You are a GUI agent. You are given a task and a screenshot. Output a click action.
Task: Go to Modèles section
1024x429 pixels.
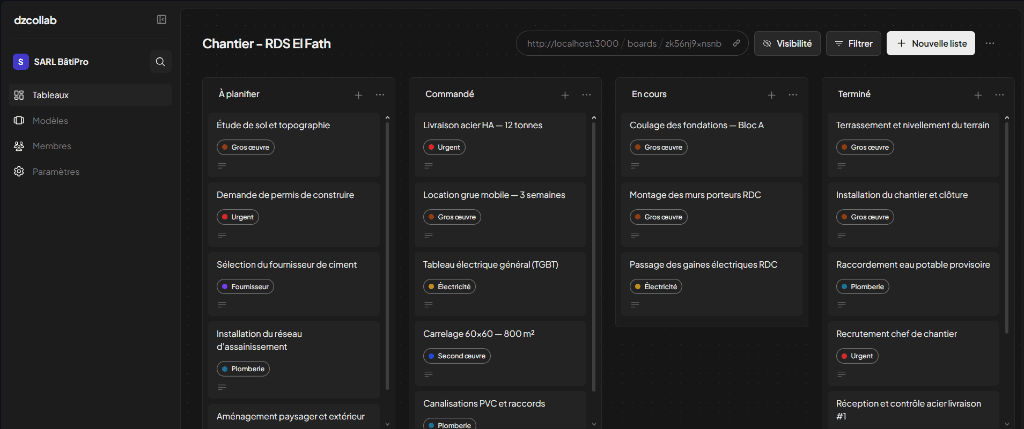pyautogui.click(x=91, y=121)
